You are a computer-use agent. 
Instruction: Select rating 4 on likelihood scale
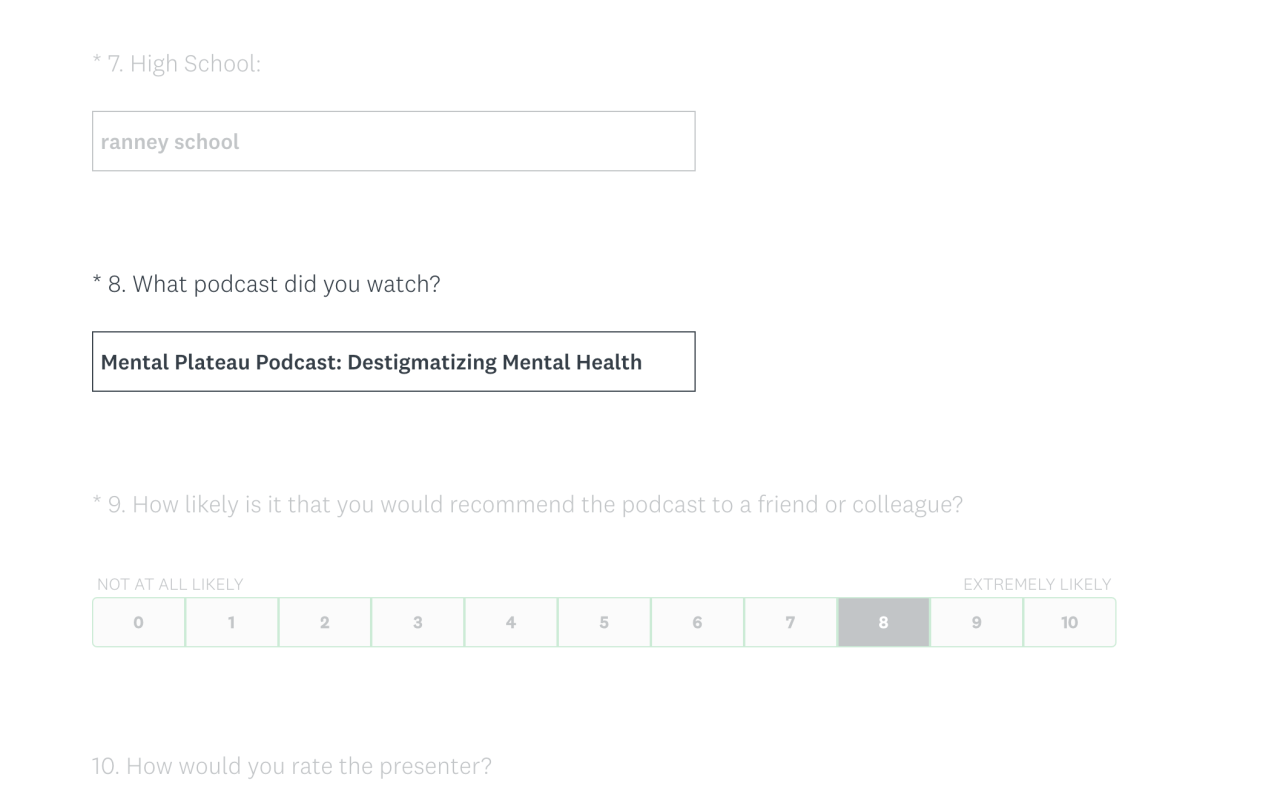tap(510, 622)
